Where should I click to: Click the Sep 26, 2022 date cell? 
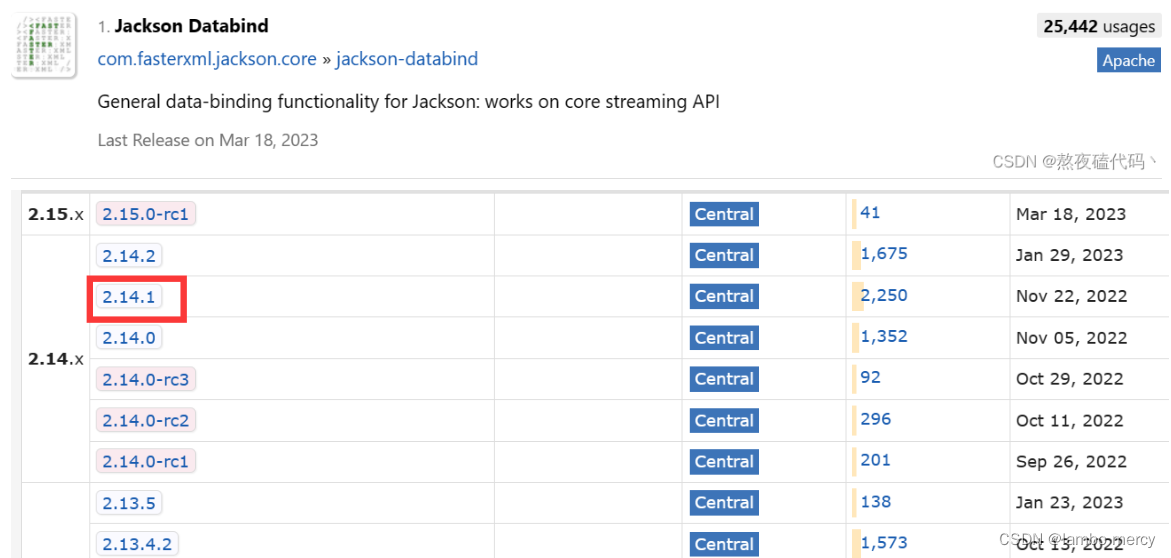click(x=1070, y=462)
